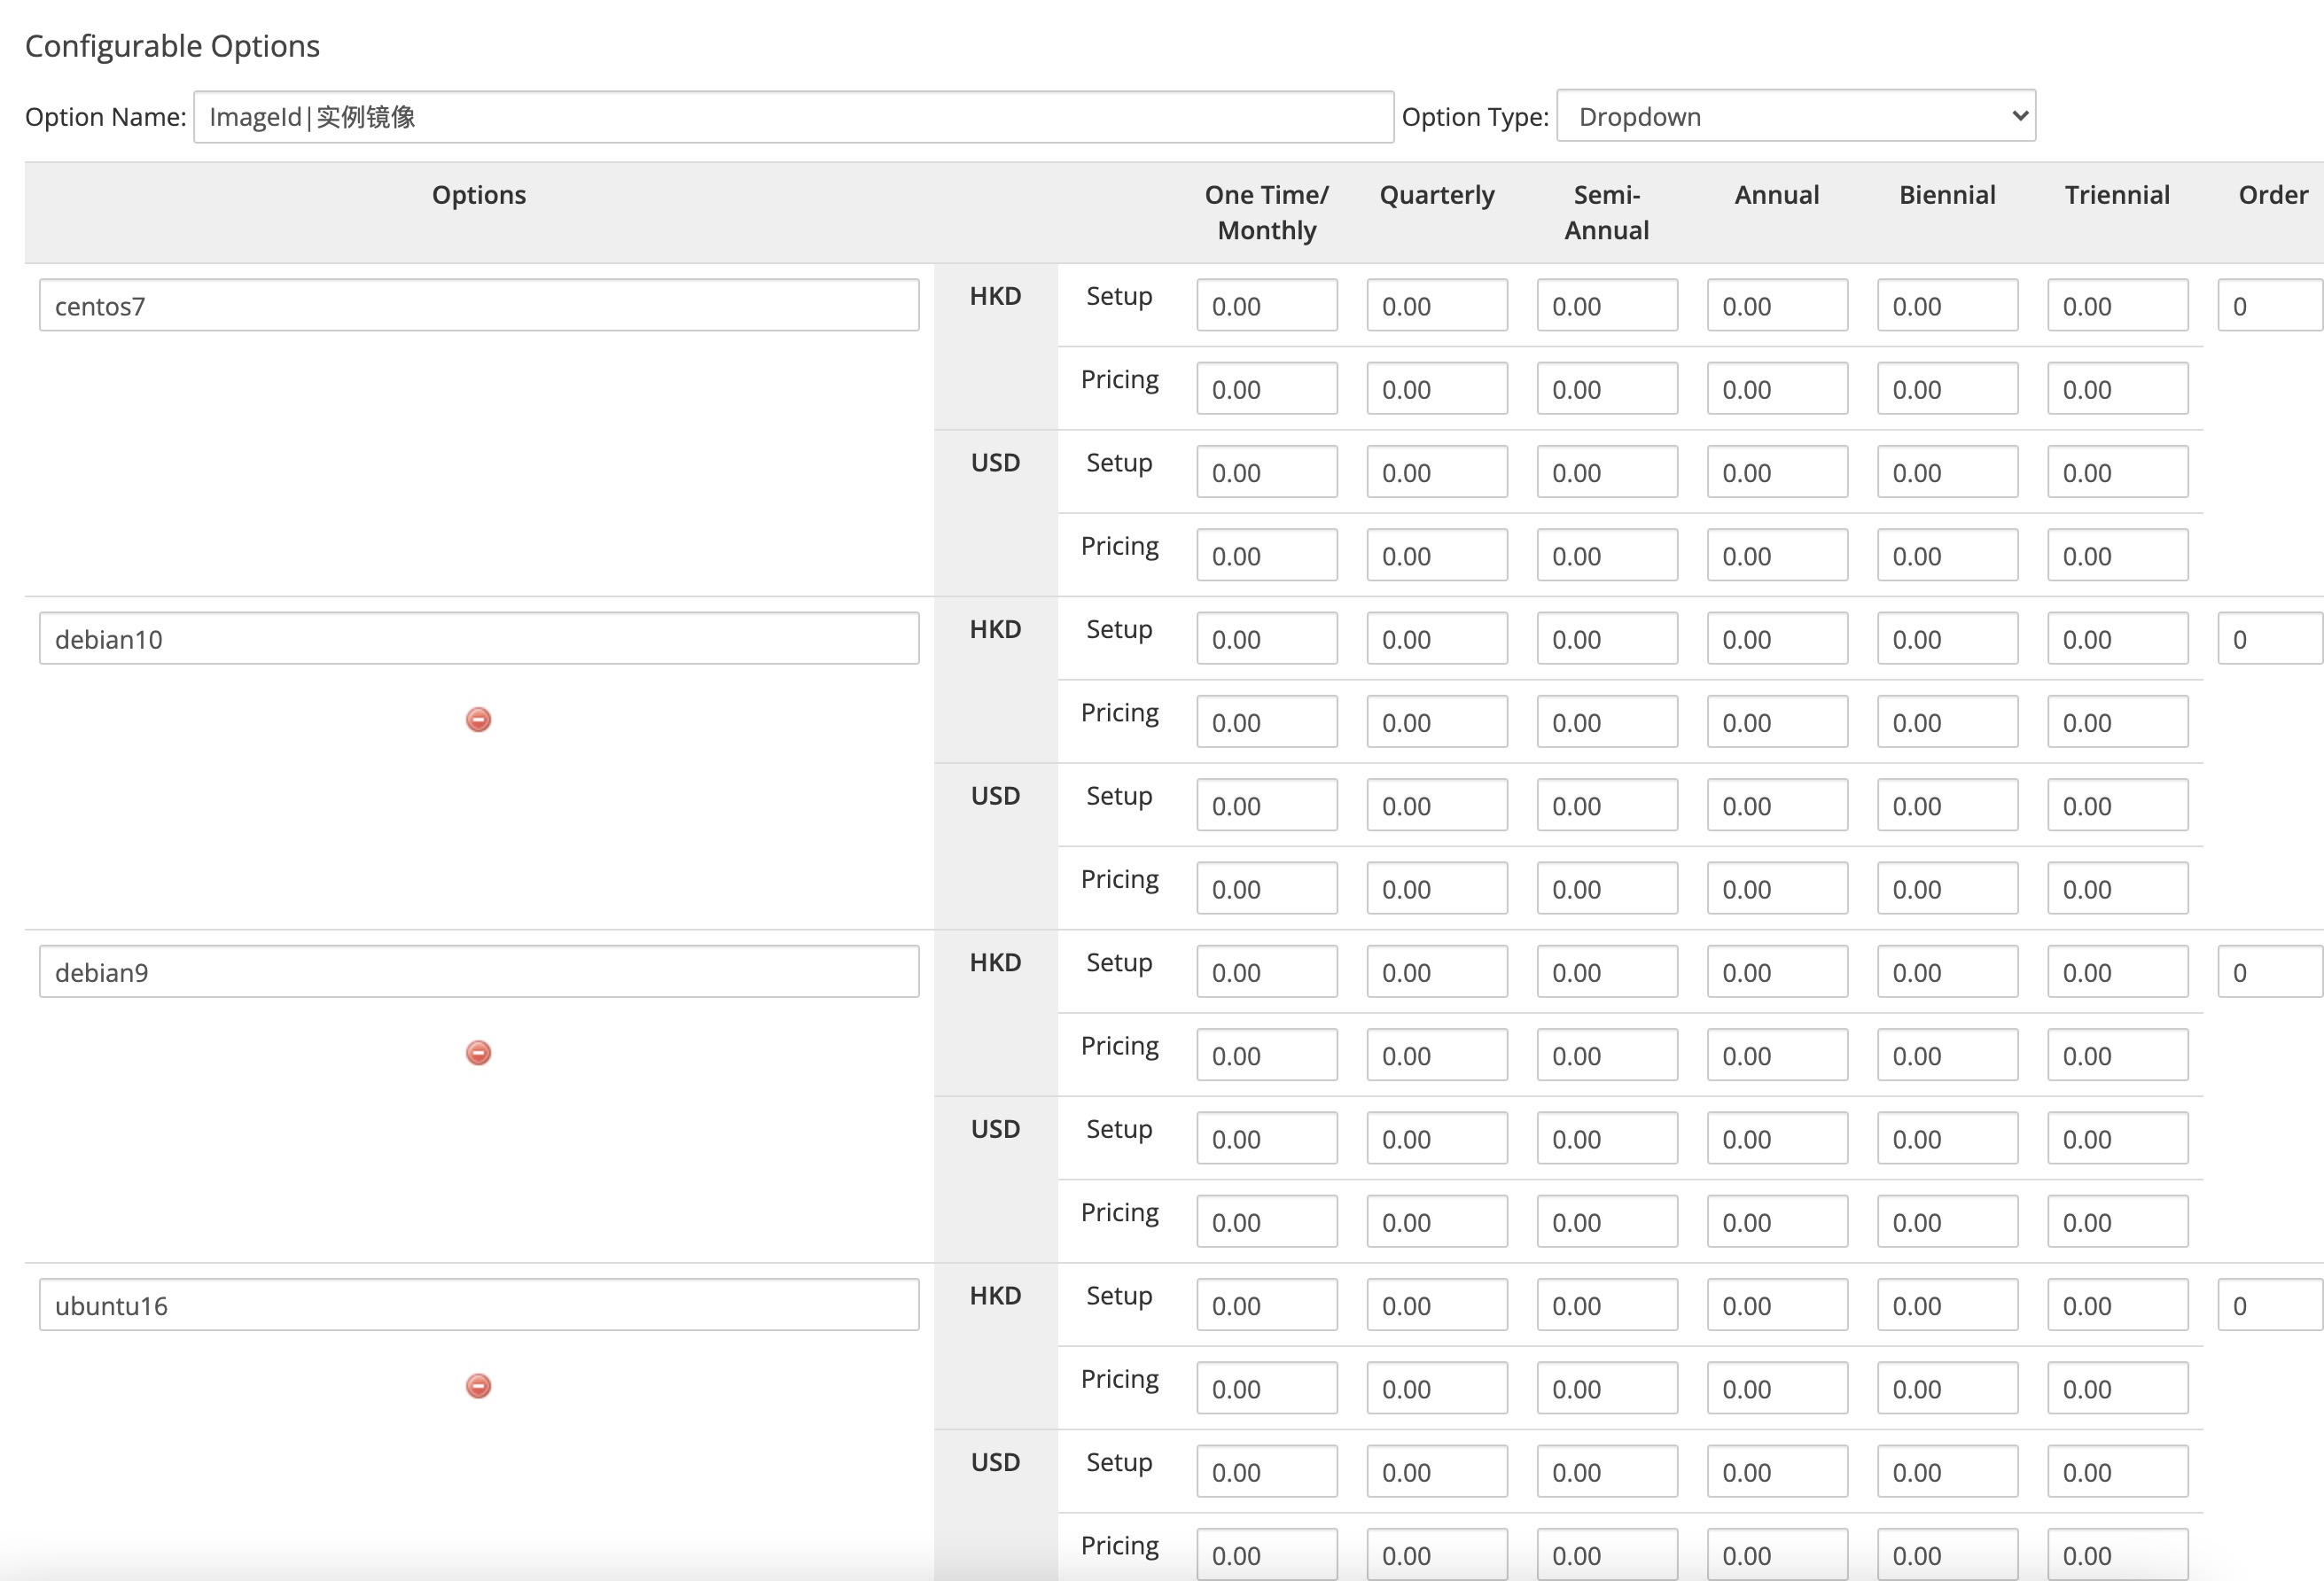Click debian10 USD currency label
The height and width of the screenshot is (1581, 2324).
[995, 796]
